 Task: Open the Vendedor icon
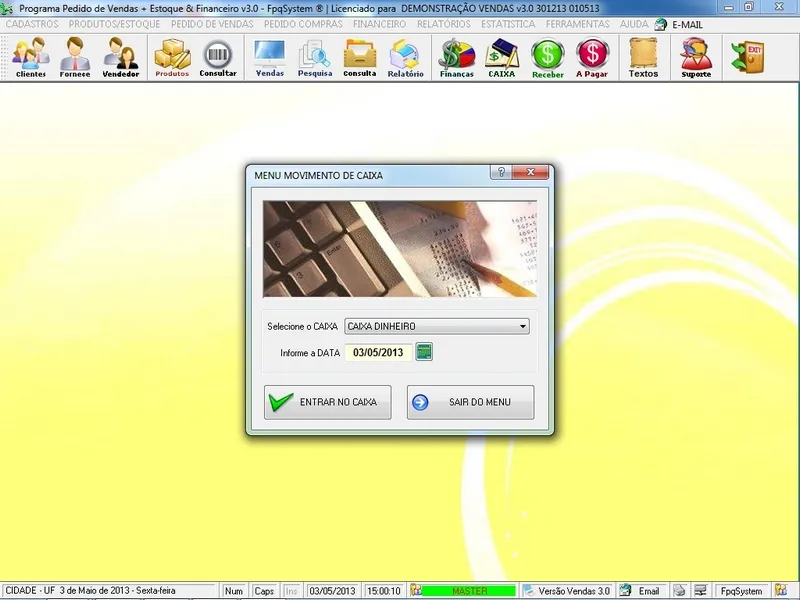click(121, 57)
